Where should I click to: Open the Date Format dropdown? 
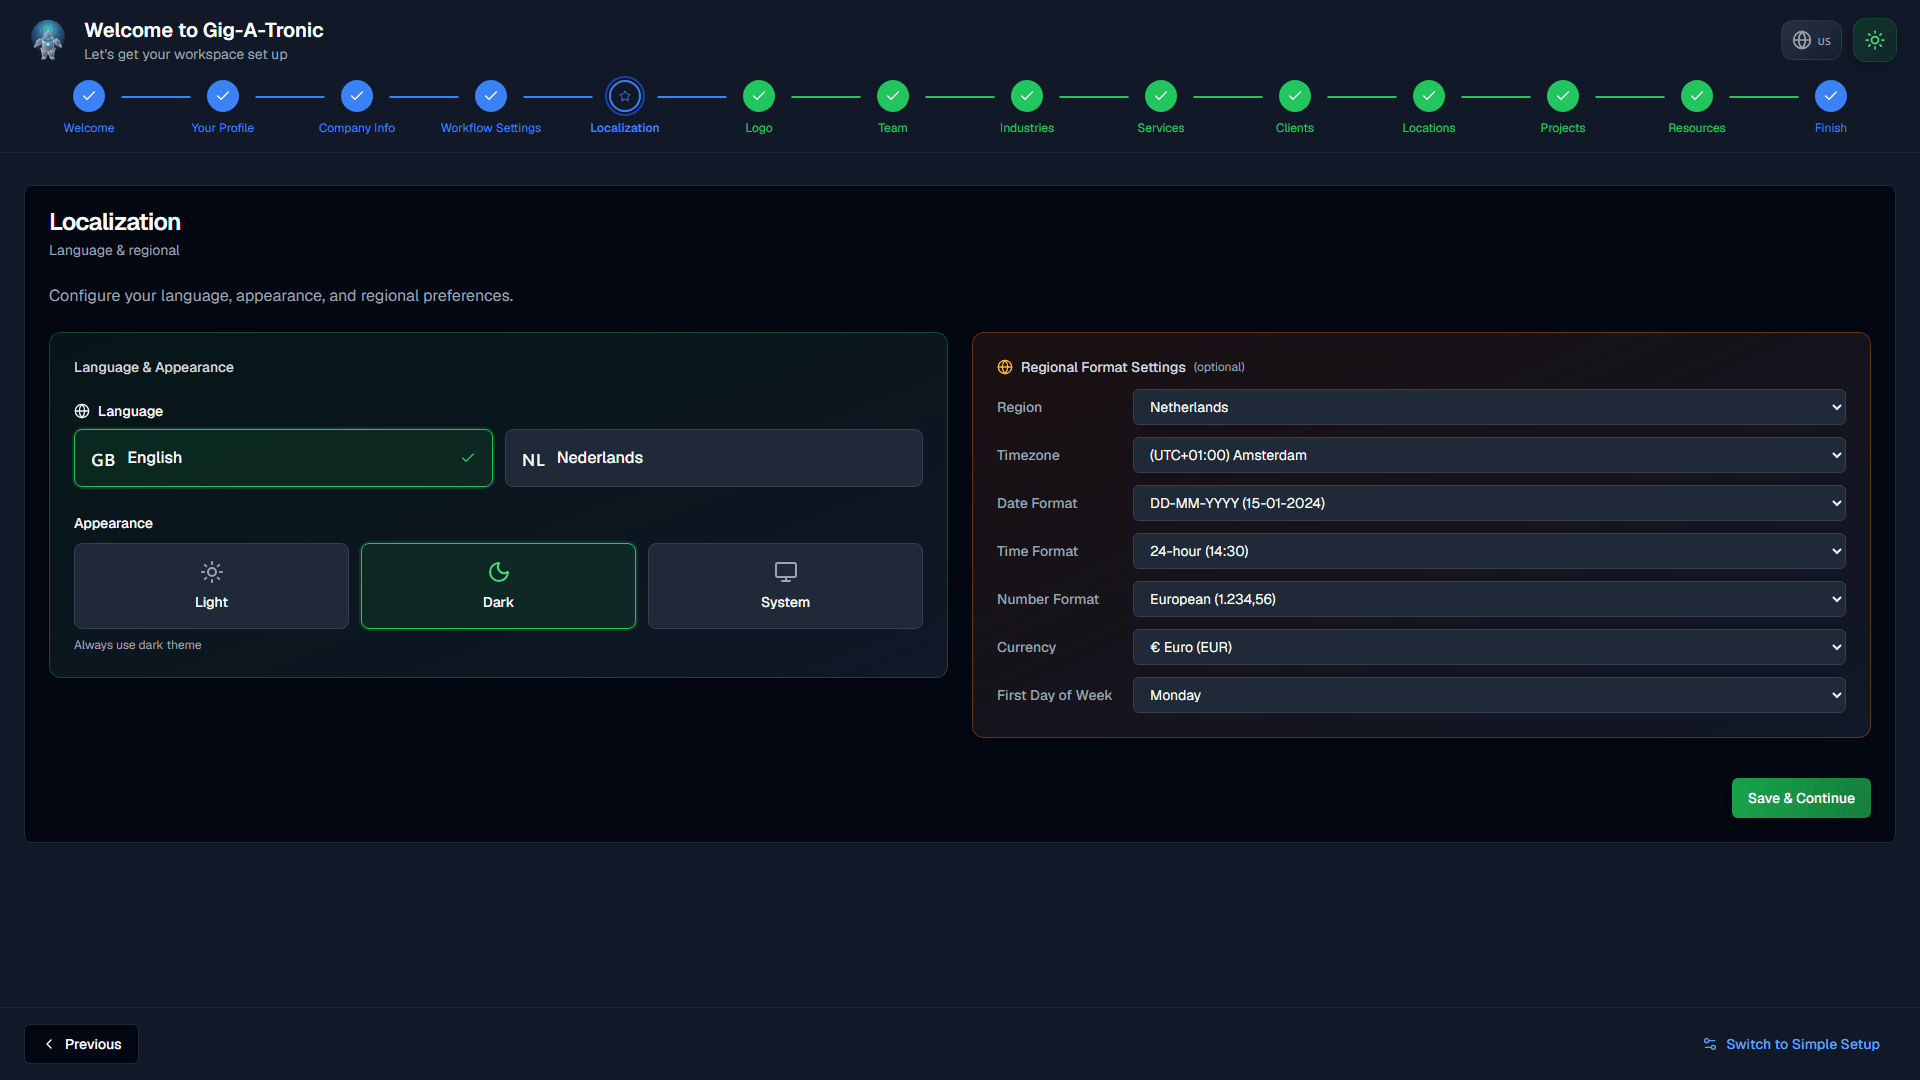click(1489, 503)
